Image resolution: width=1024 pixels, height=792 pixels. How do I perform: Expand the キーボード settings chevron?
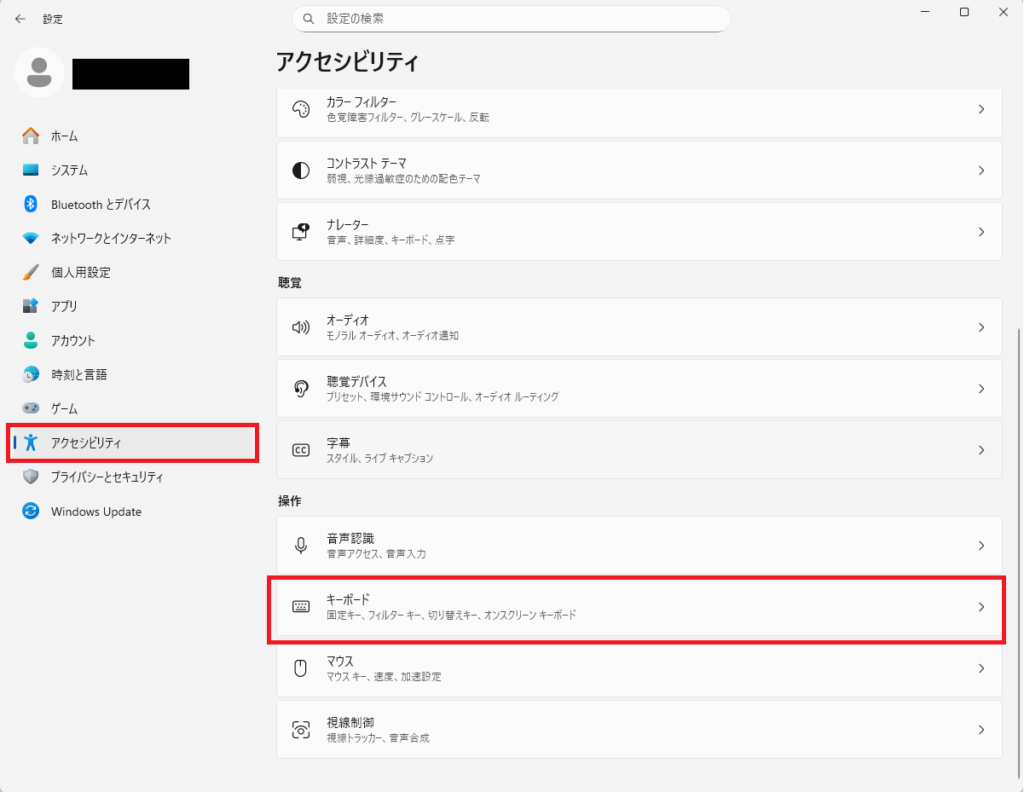coord(981,606)
